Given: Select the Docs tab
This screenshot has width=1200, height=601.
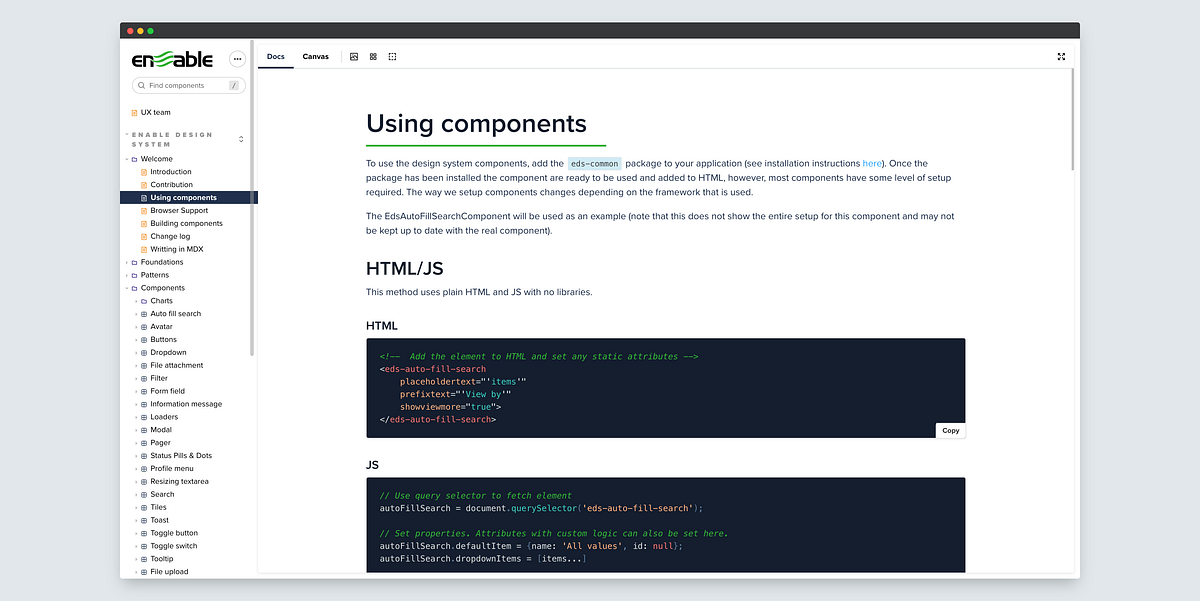Looking at the screenshot, I should (x=276, y=57).
